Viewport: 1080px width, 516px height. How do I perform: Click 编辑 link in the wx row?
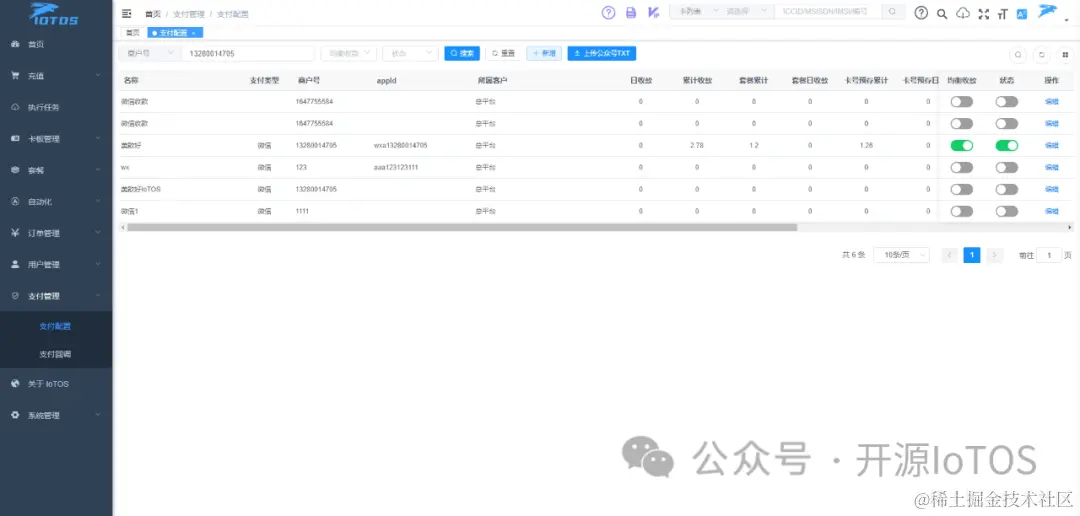[x=1051, y=167]
